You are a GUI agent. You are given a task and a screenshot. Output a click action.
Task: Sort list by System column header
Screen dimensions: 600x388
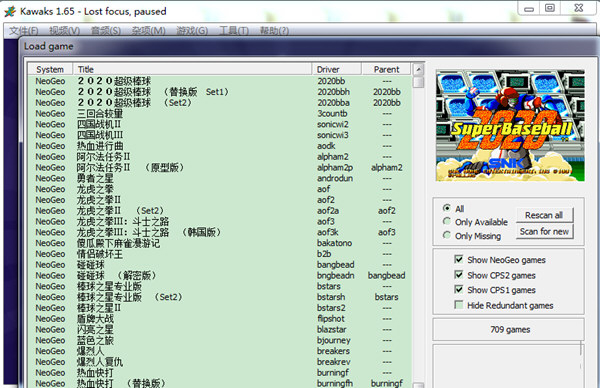(x=50, y=69)
